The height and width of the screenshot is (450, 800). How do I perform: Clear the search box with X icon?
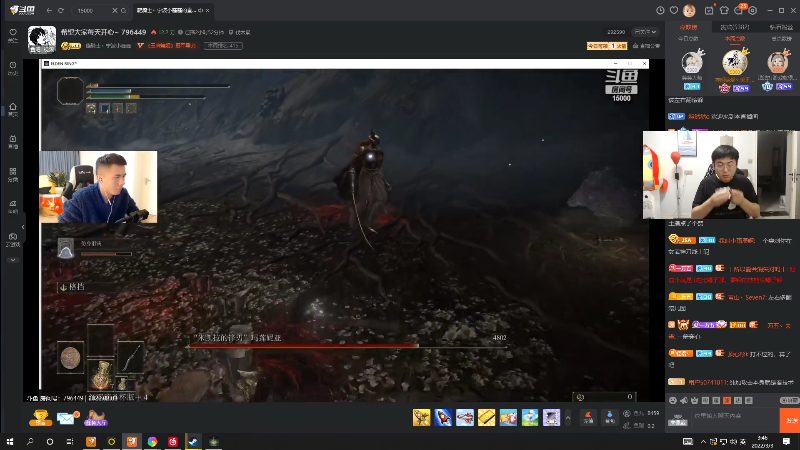[115, 10]
